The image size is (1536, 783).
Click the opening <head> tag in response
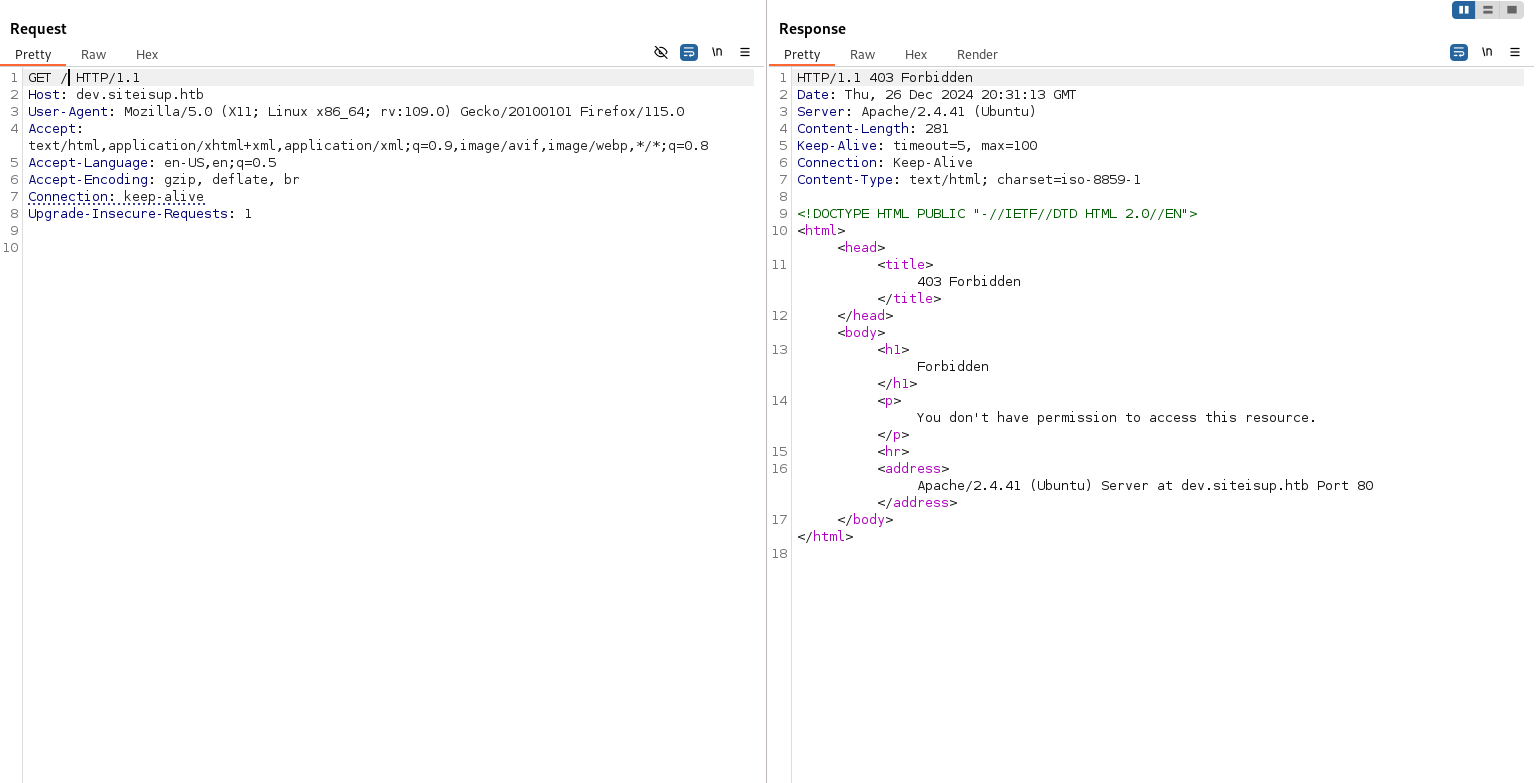(861, 247)
